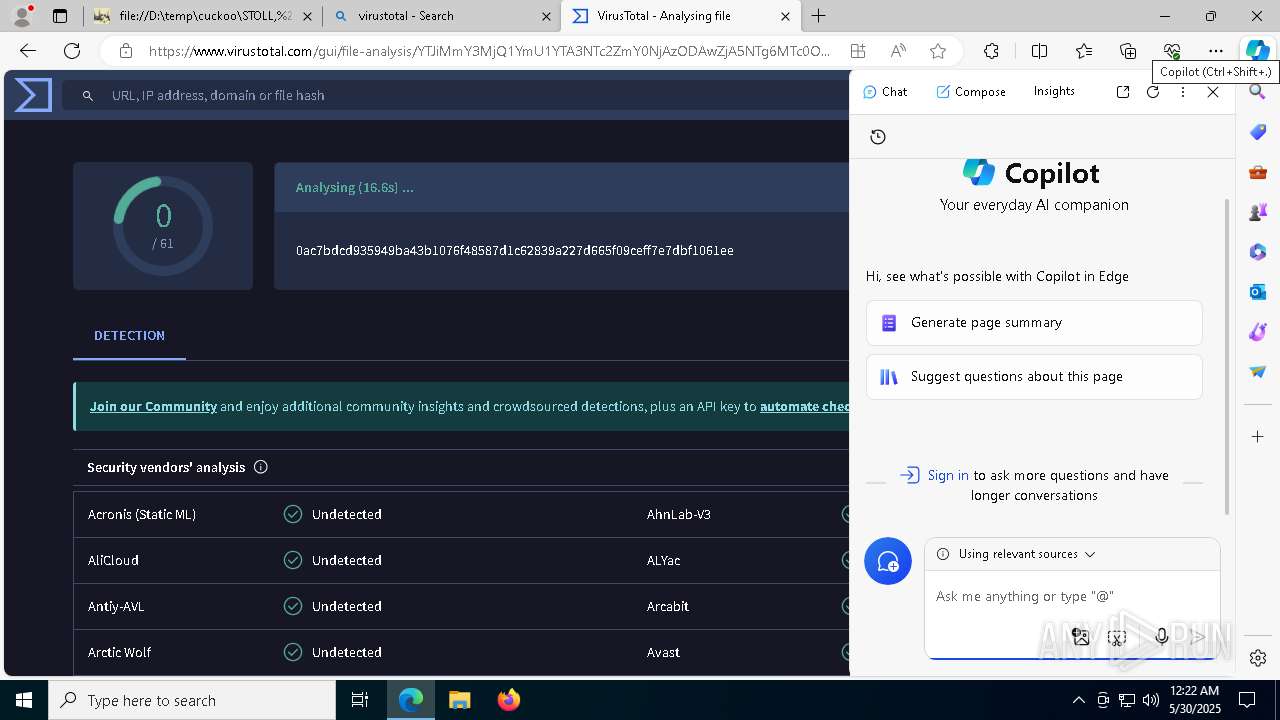Open sidebar Microsoft 365 icon
Image resolution: width=1280 pixels, height=720 pixels.
coord(1258,252)
